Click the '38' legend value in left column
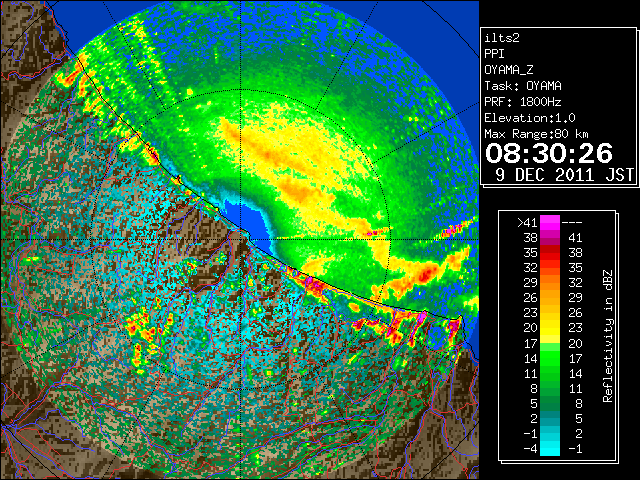The image size is (640, 480). click(531, 238)
